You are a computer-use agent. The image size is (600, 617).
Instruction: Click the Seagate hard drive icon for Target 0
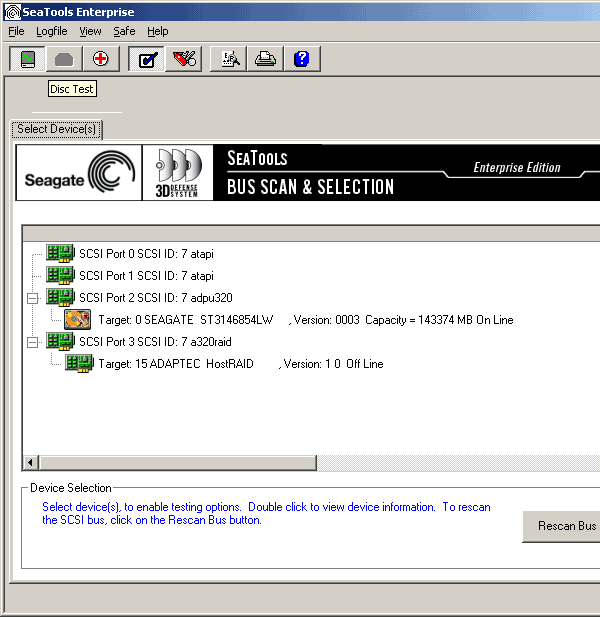(78, 319)
